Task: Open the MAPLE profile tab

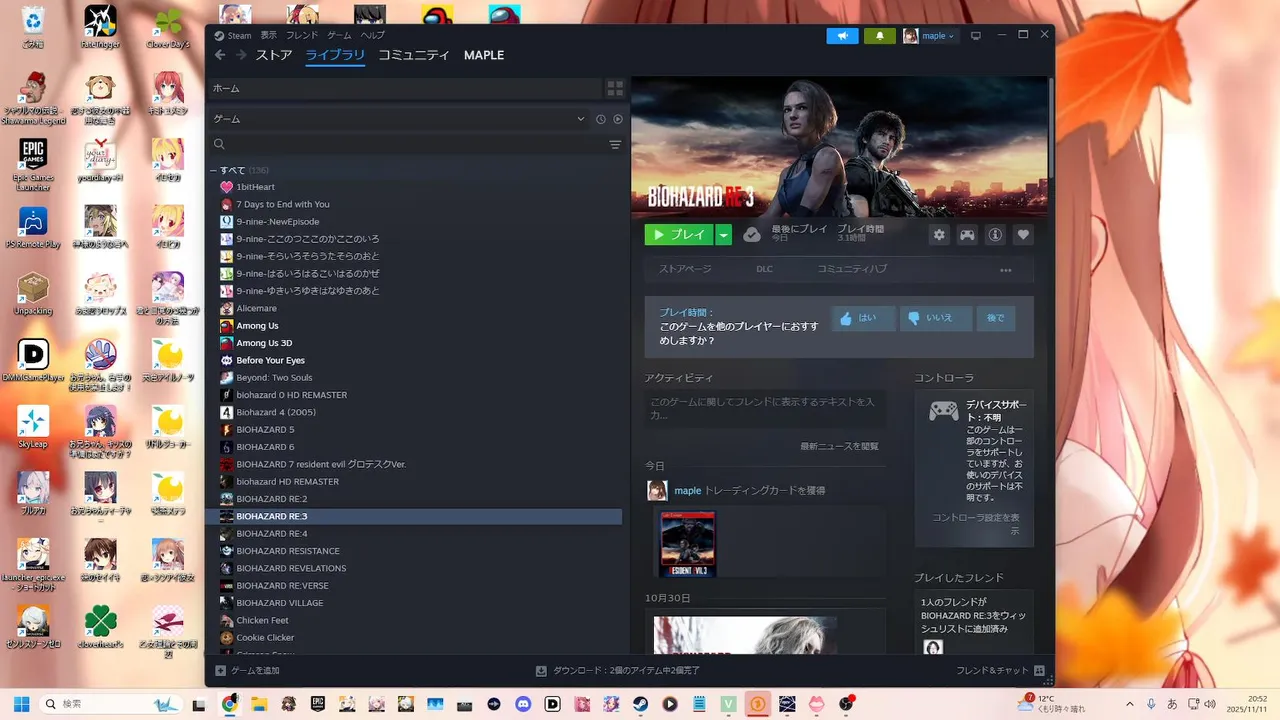Action: pos(484,55)
